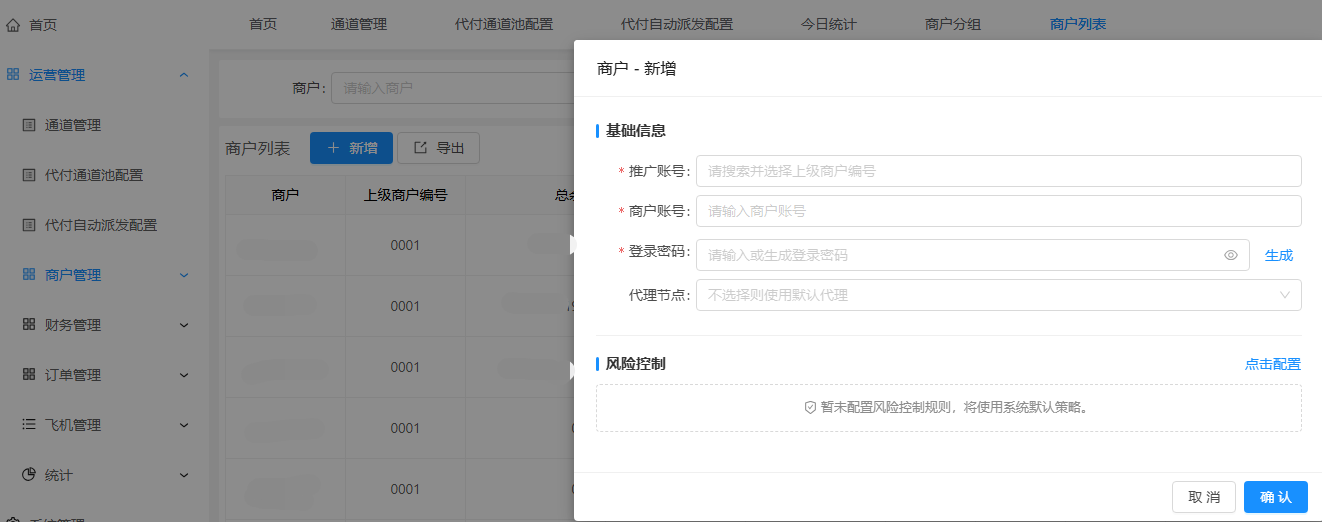This screenshot has height=522, width=1322.
Task: Focus the 商户 search input in background
Action: tap(452, 88)
